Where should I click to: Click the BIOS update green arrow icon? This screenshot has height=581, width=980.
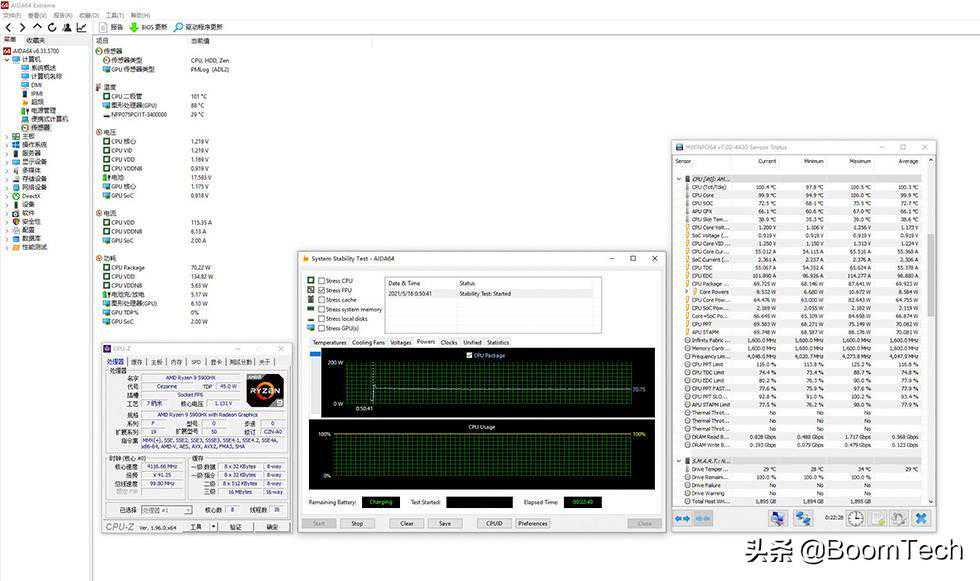133,27
